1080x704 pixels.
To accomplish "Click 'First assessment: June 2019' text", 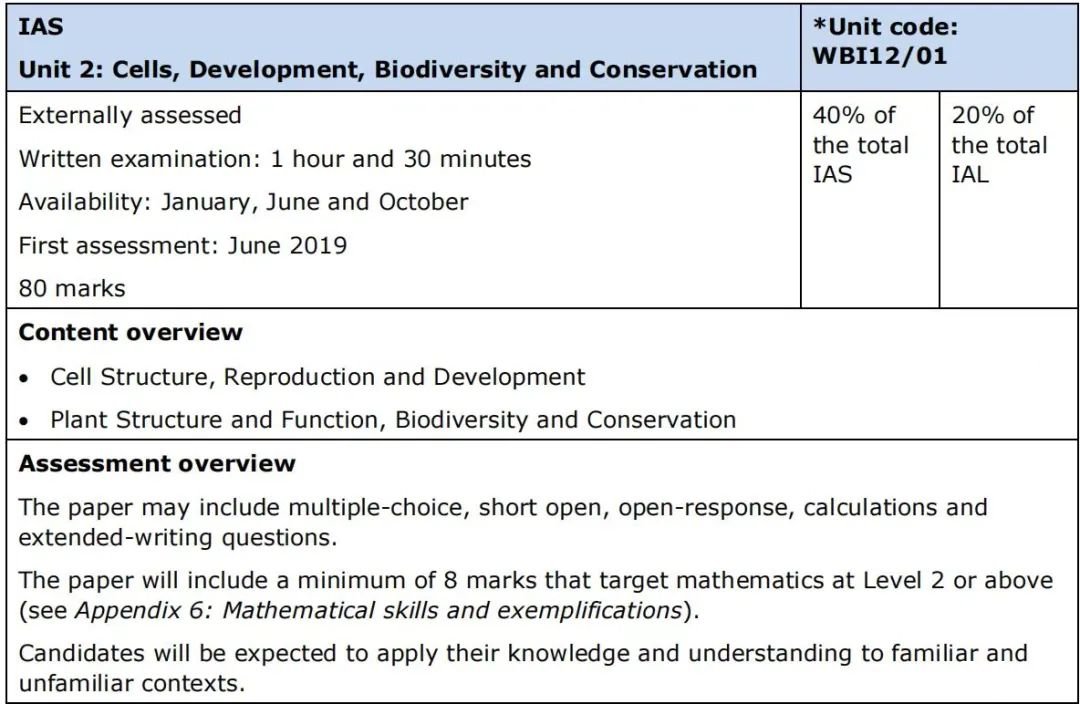I will click(x=183, y=245).
